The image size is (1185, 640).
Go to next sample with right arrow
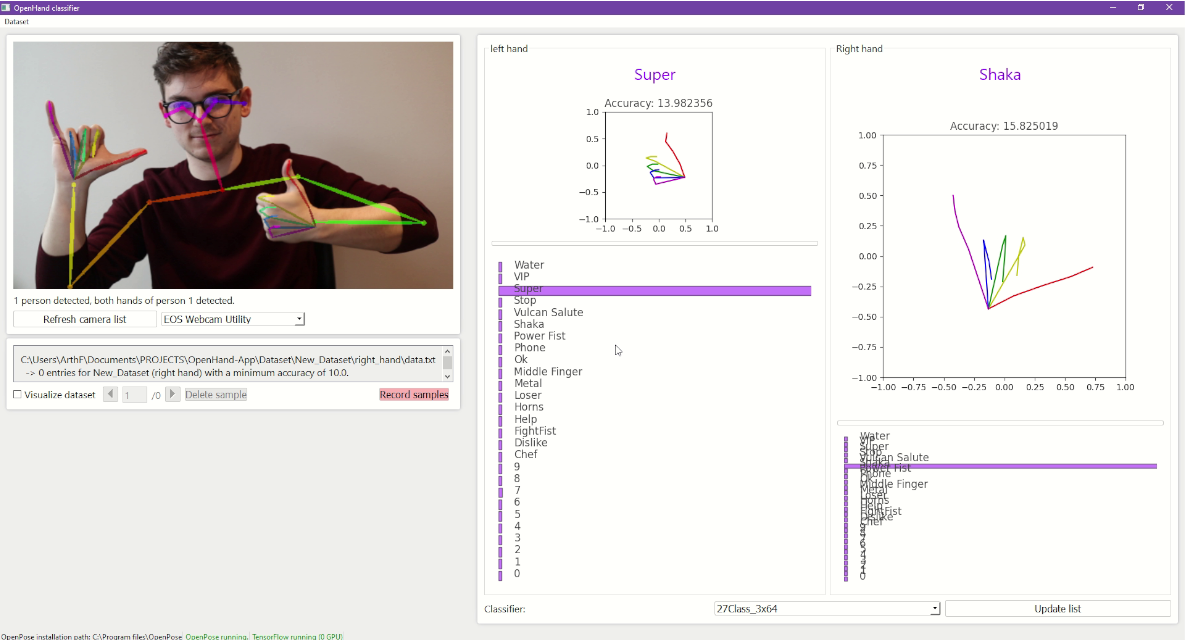pos(172,395)
